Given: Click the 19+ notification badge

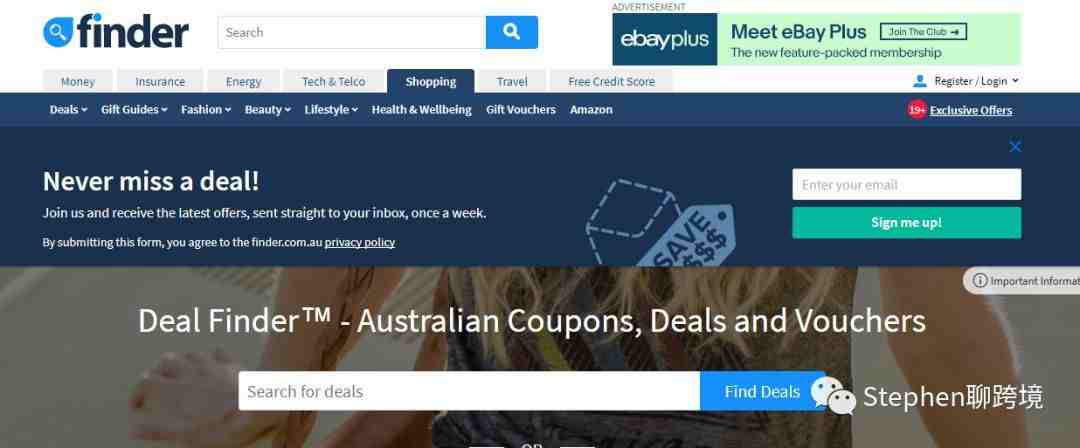Looking at the screenshot, I should (x=917, y=110).
